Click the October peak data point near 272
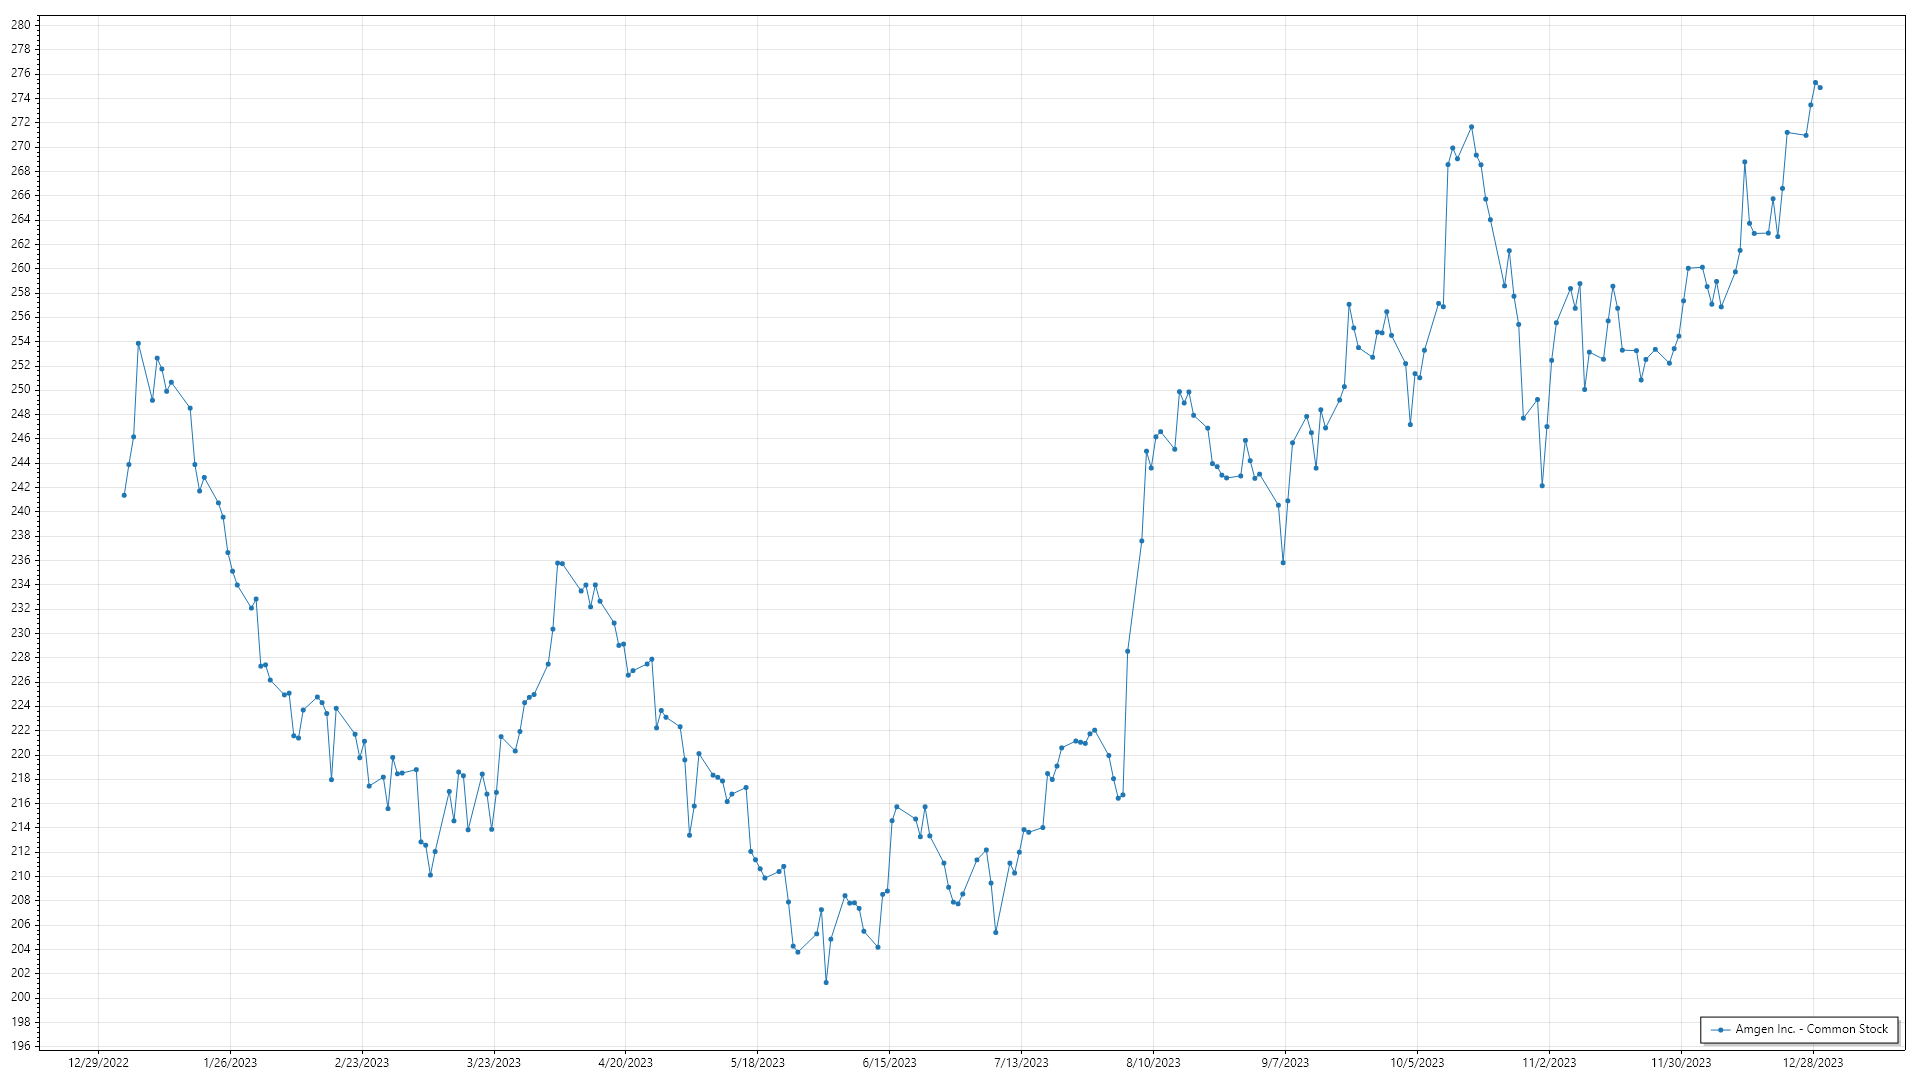The image size is (1920, 1080). (x=1471, y=127)
